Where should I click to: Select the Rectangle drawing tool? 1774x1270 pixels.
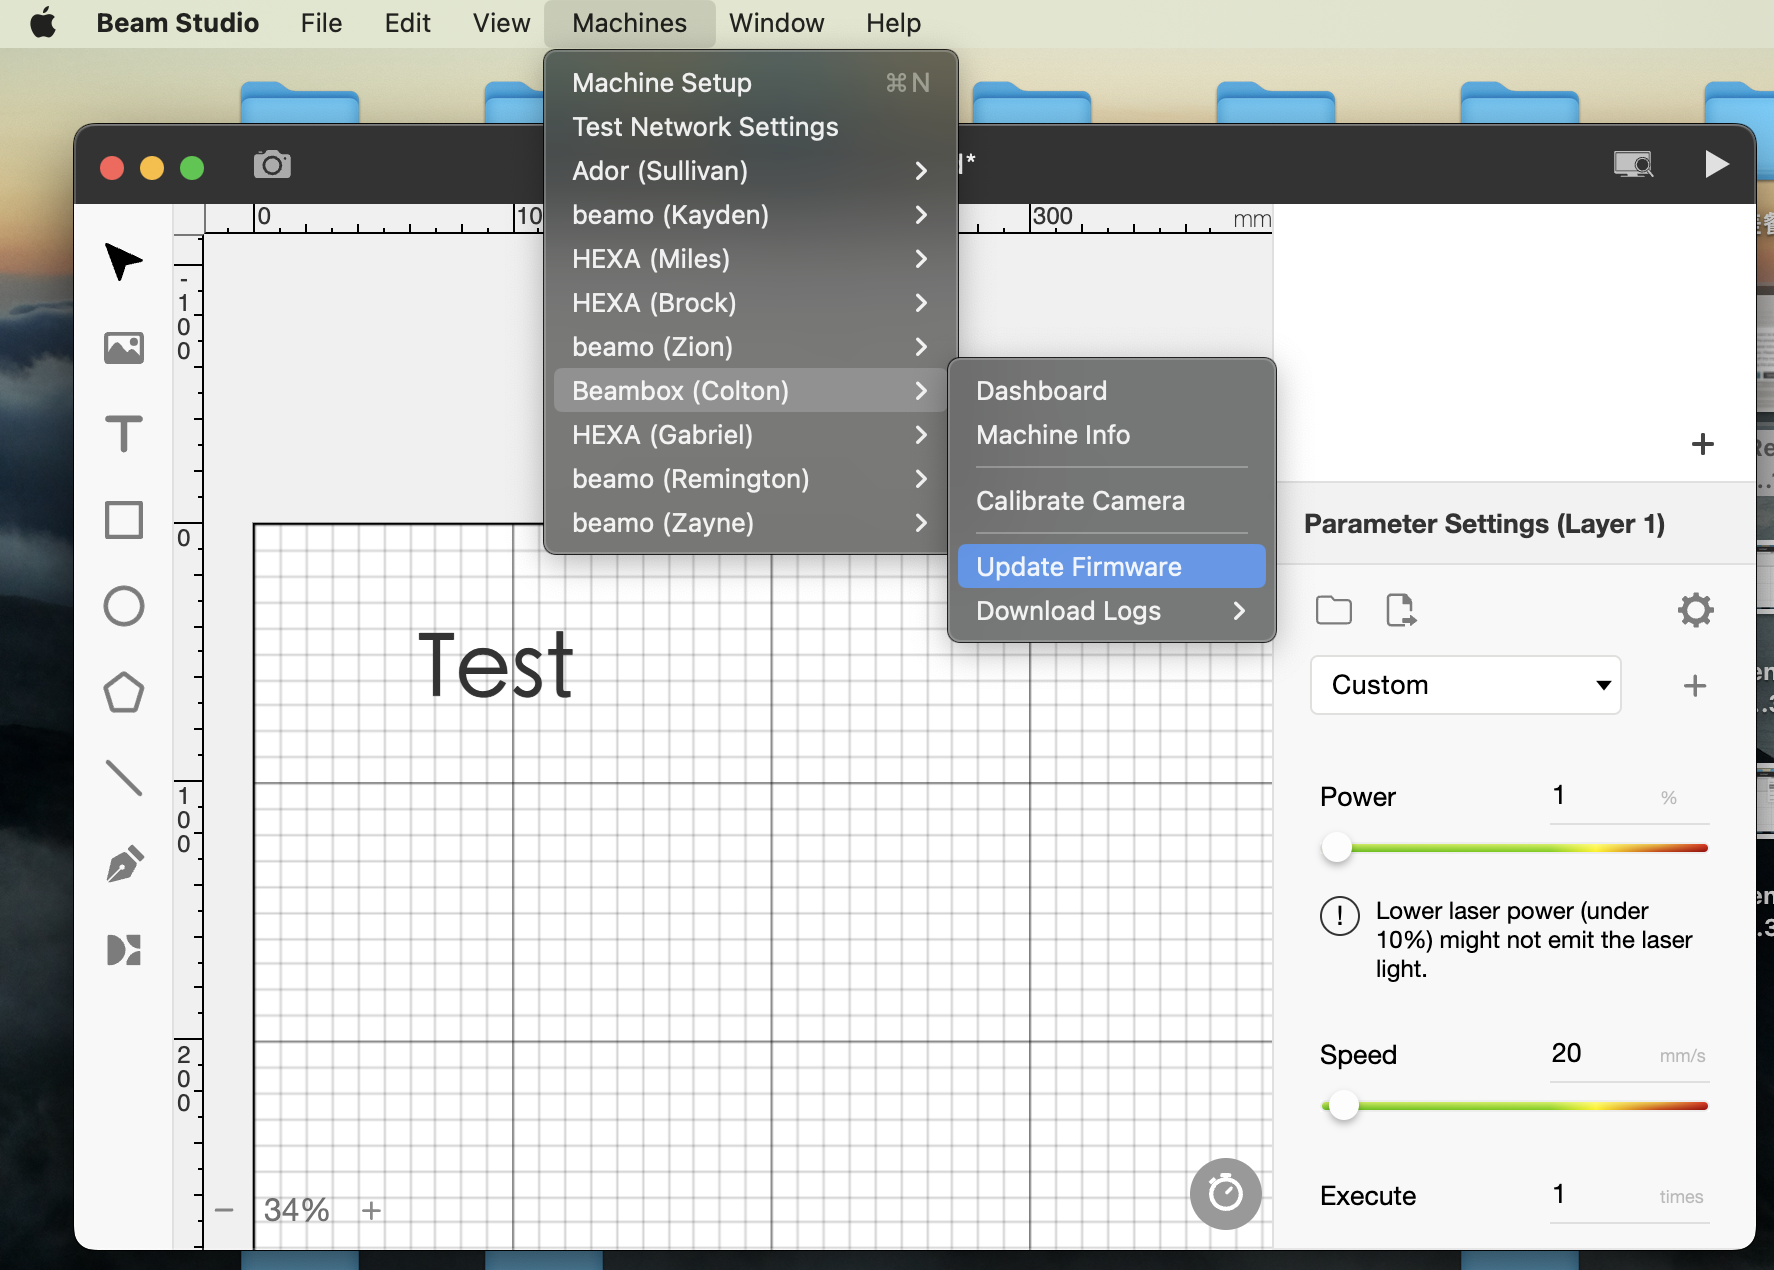[x=123, y=520]
